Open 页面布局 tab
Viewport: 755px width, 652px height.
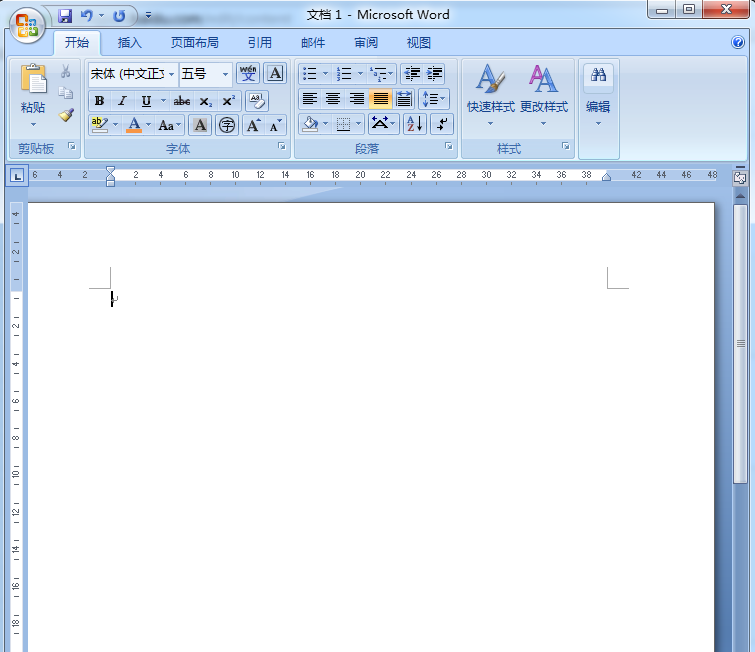pos(195,43)
